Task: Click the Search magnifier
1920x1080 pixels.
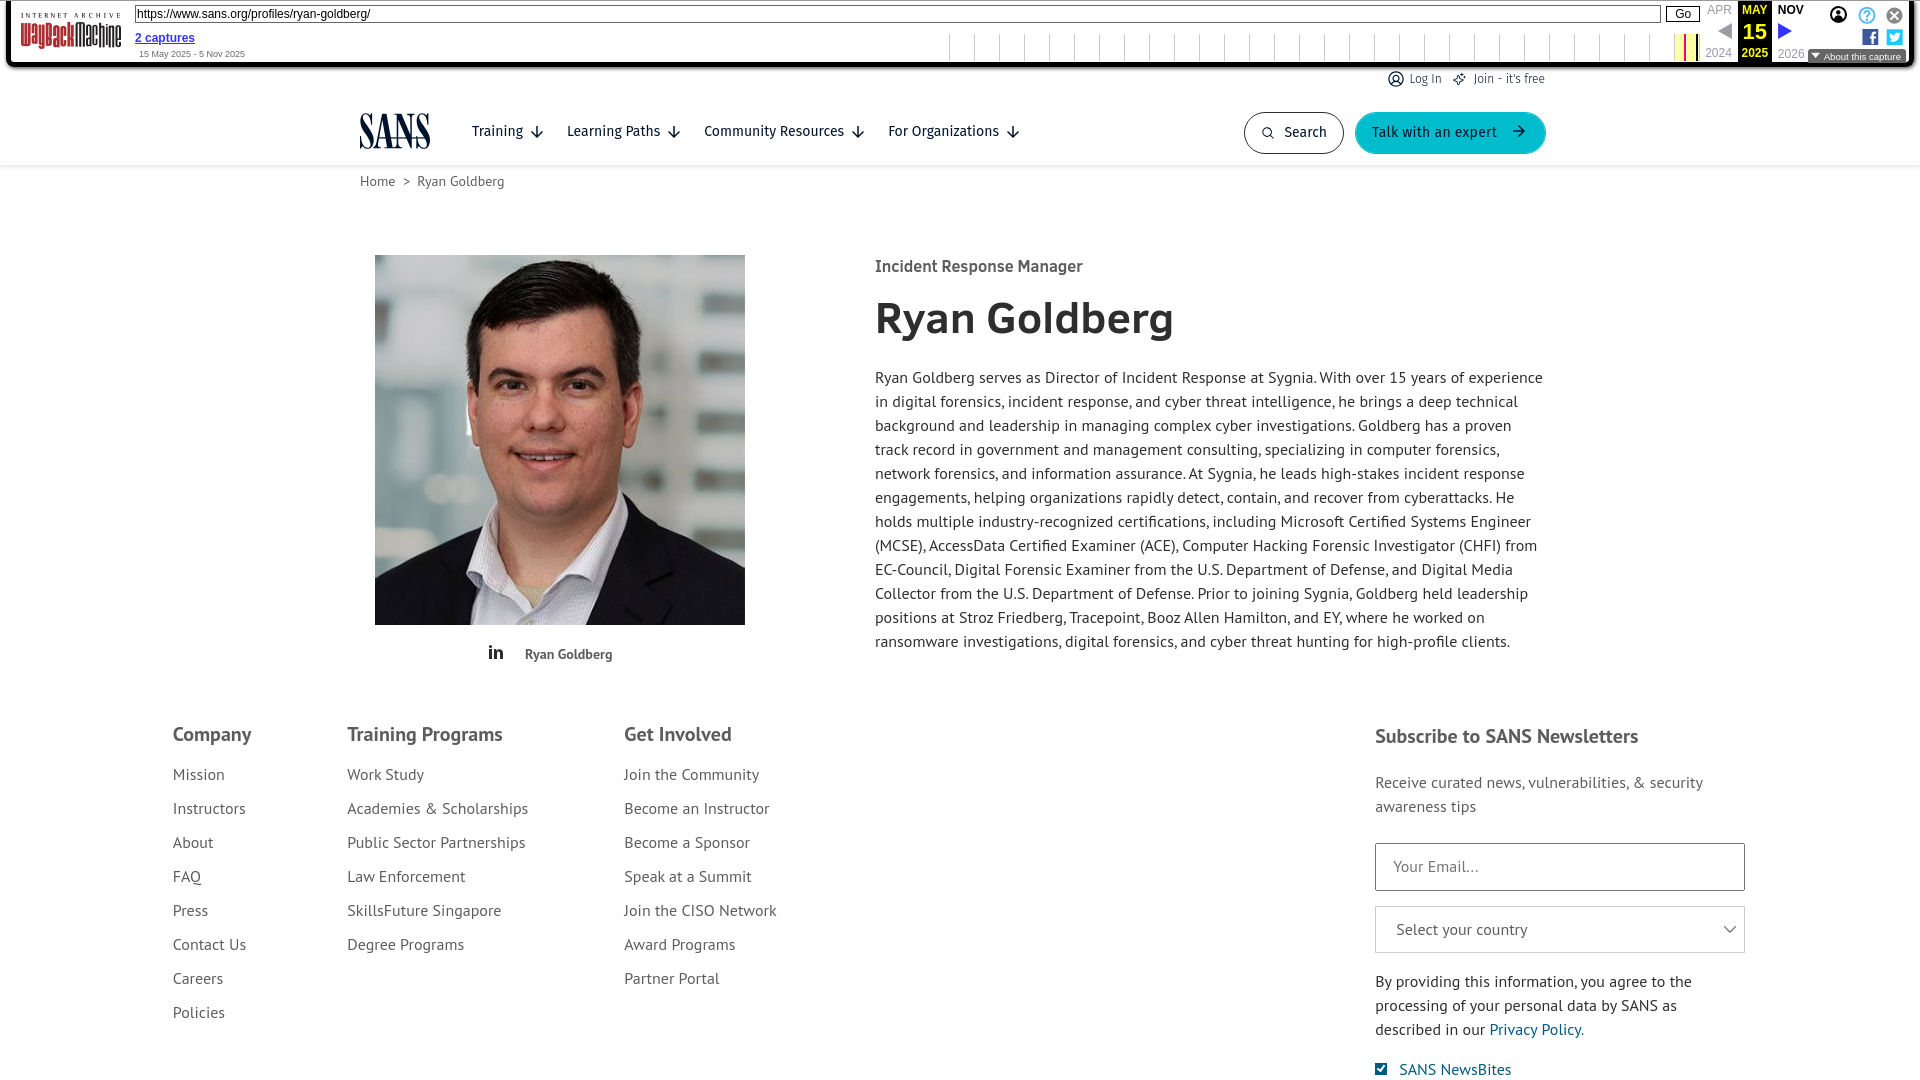Action: click(x=1267, y=132)
